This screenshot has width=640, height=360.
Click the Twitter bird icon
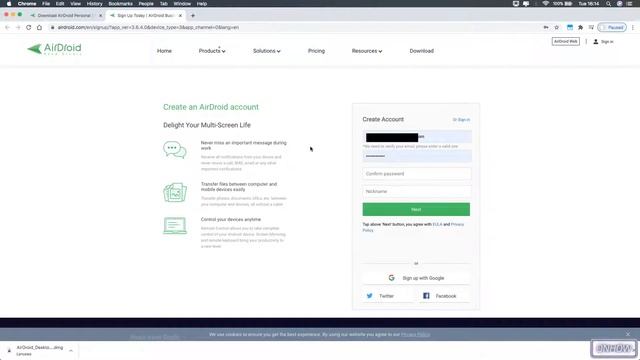(x=369, y=296)
